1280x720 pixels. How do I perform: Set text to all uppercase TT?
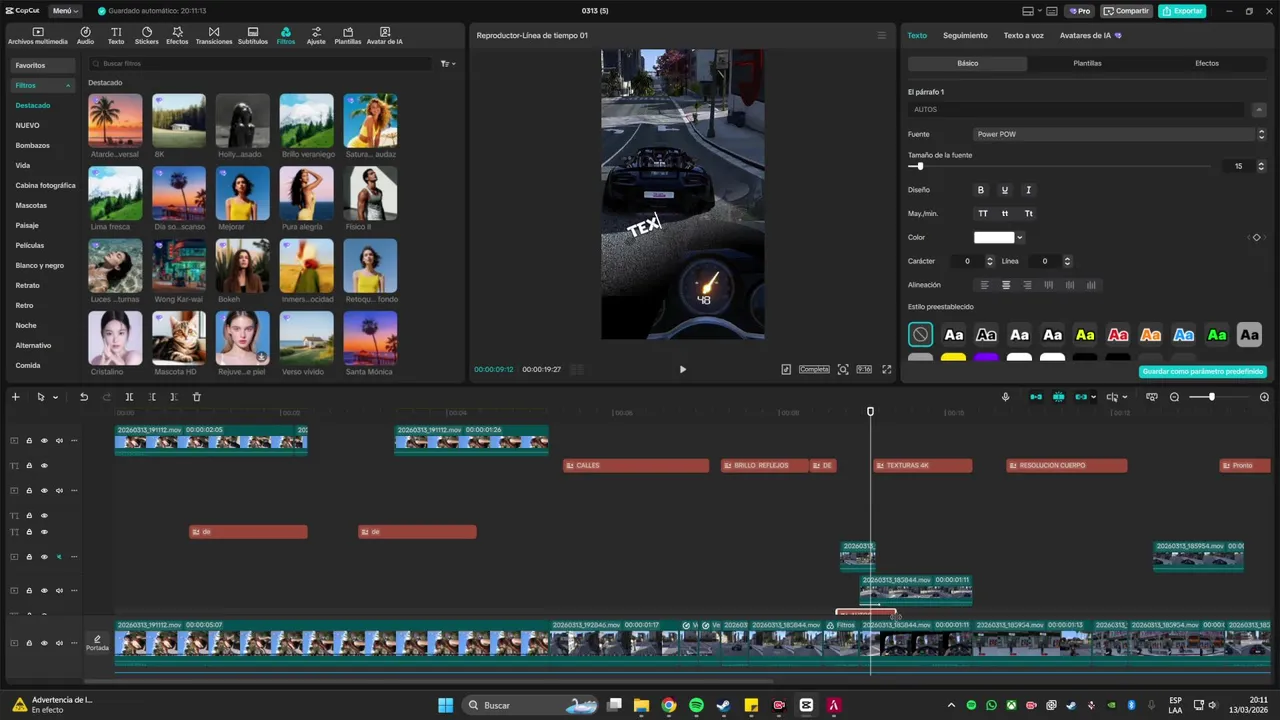click(982, 214)
